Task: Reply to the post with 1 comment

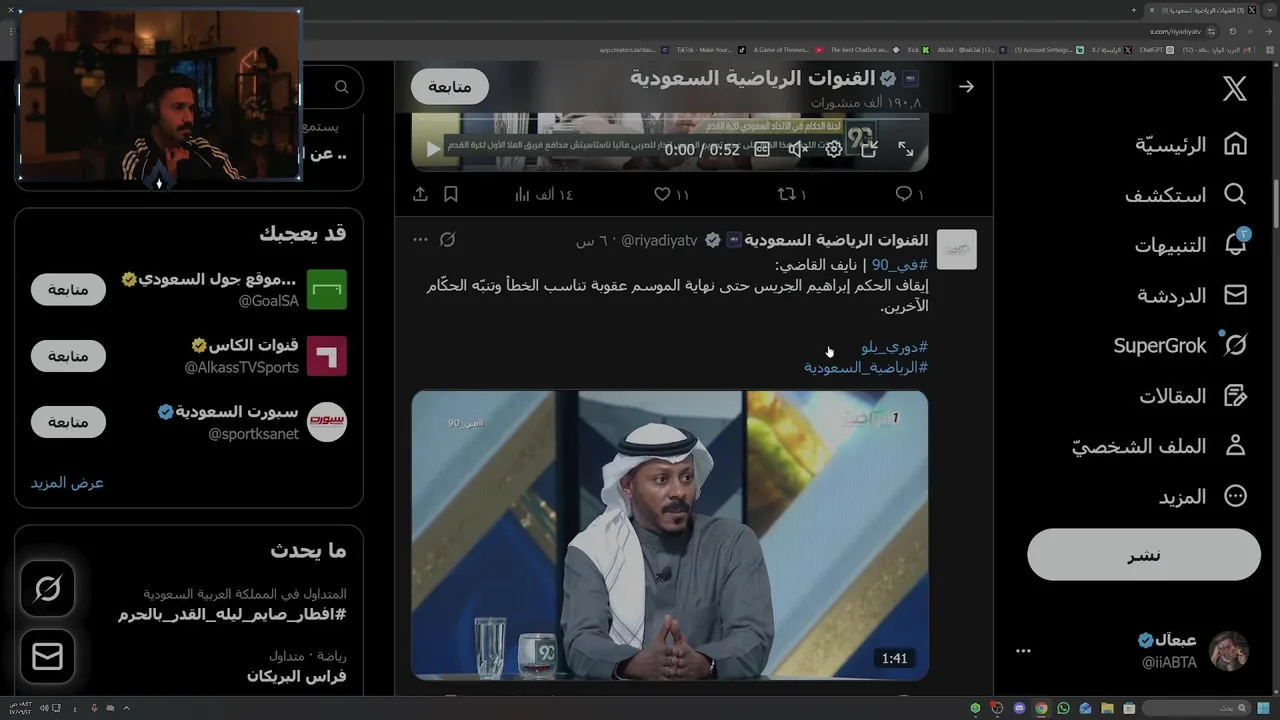Action: (909, 194)
